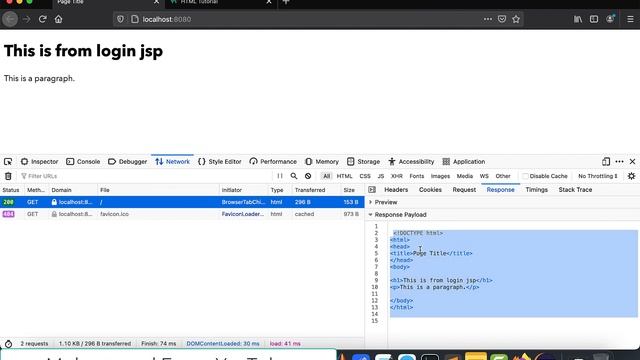The image size is (640, 360).
Task: Open Firefox account icon
Action: [x=610, y=19]
